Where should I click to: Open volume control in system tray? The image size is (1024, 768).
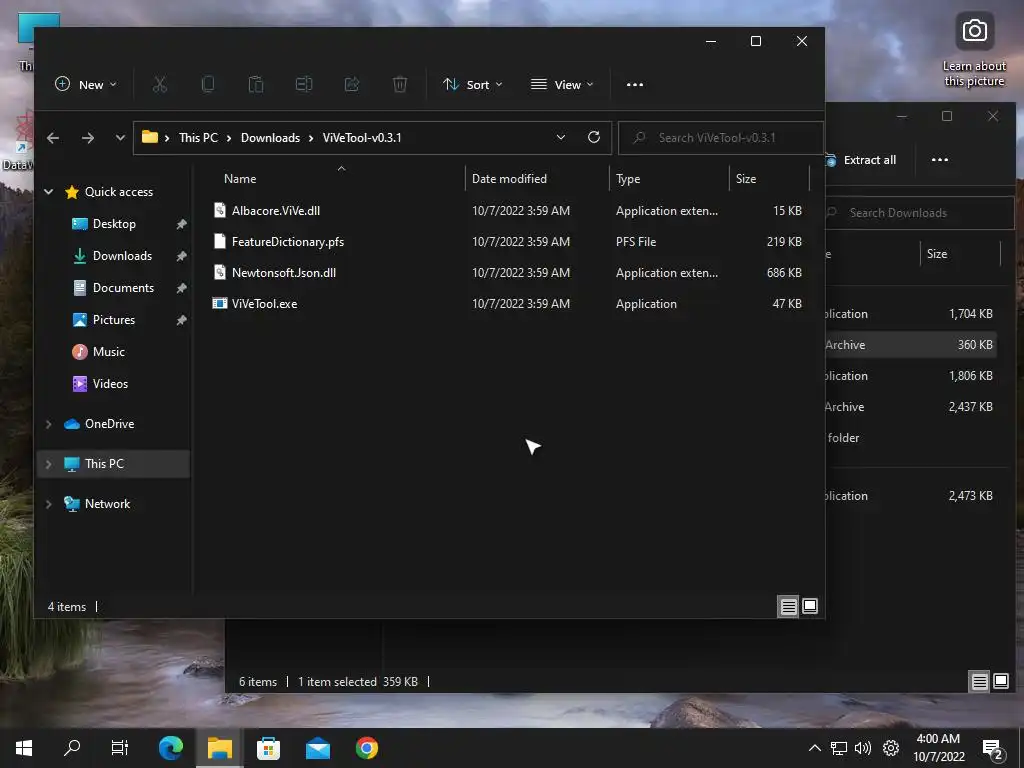[863, 748]
